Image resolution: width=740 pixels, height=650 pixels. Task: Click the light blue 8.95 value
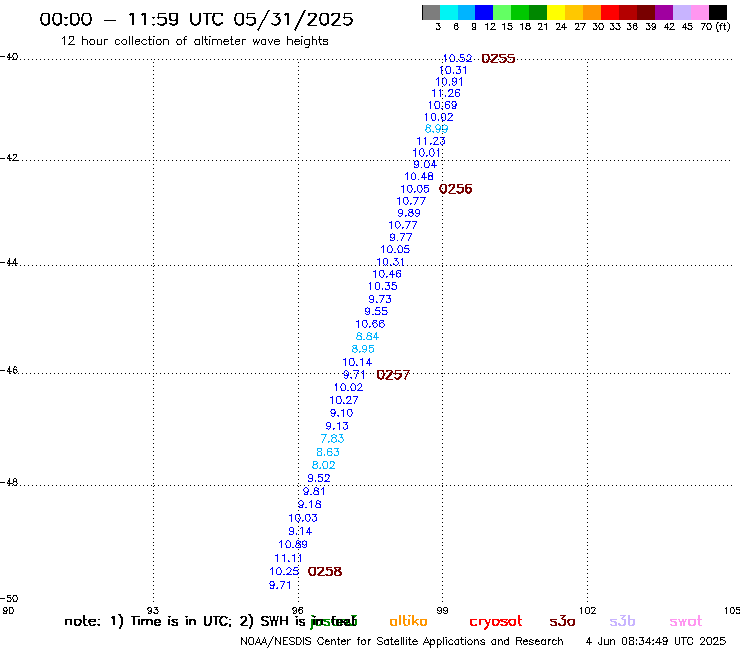[363, 349]
